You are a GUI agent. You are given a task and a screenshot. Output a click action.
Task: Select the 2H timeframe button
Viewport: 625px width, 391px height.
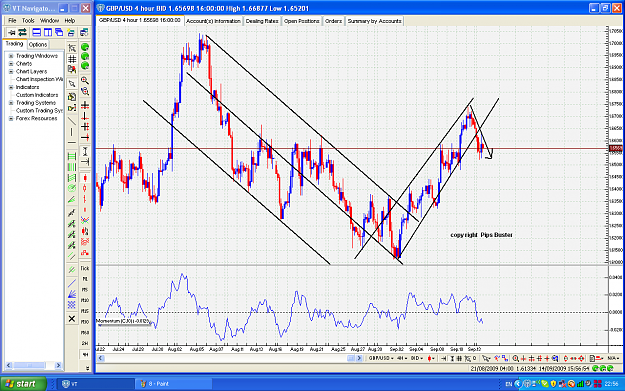click(x=85, y=343)
